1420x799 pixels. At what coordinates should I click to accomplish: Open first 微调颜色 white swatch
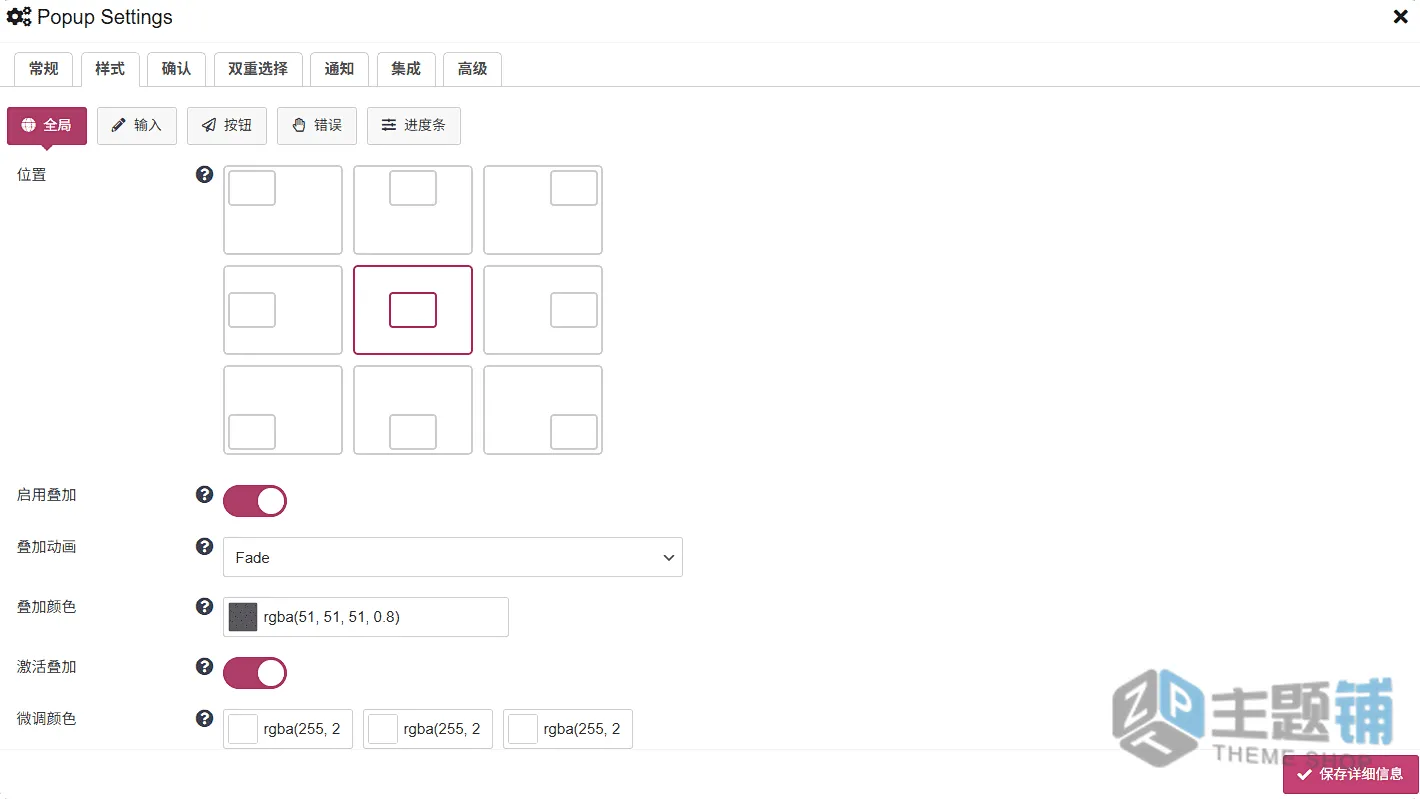[x=243, y=729]
